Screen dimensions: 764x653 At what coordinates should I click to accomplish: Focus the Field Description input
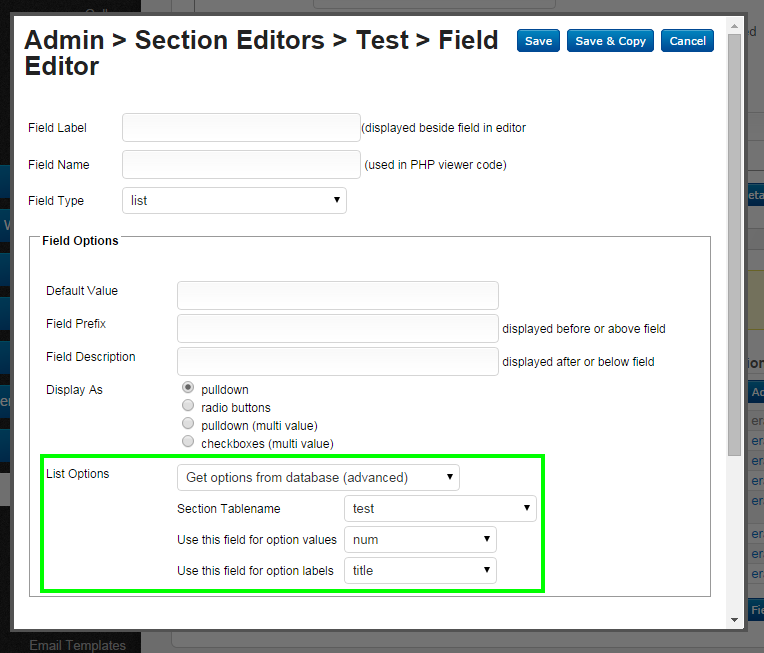click(337, 361)
